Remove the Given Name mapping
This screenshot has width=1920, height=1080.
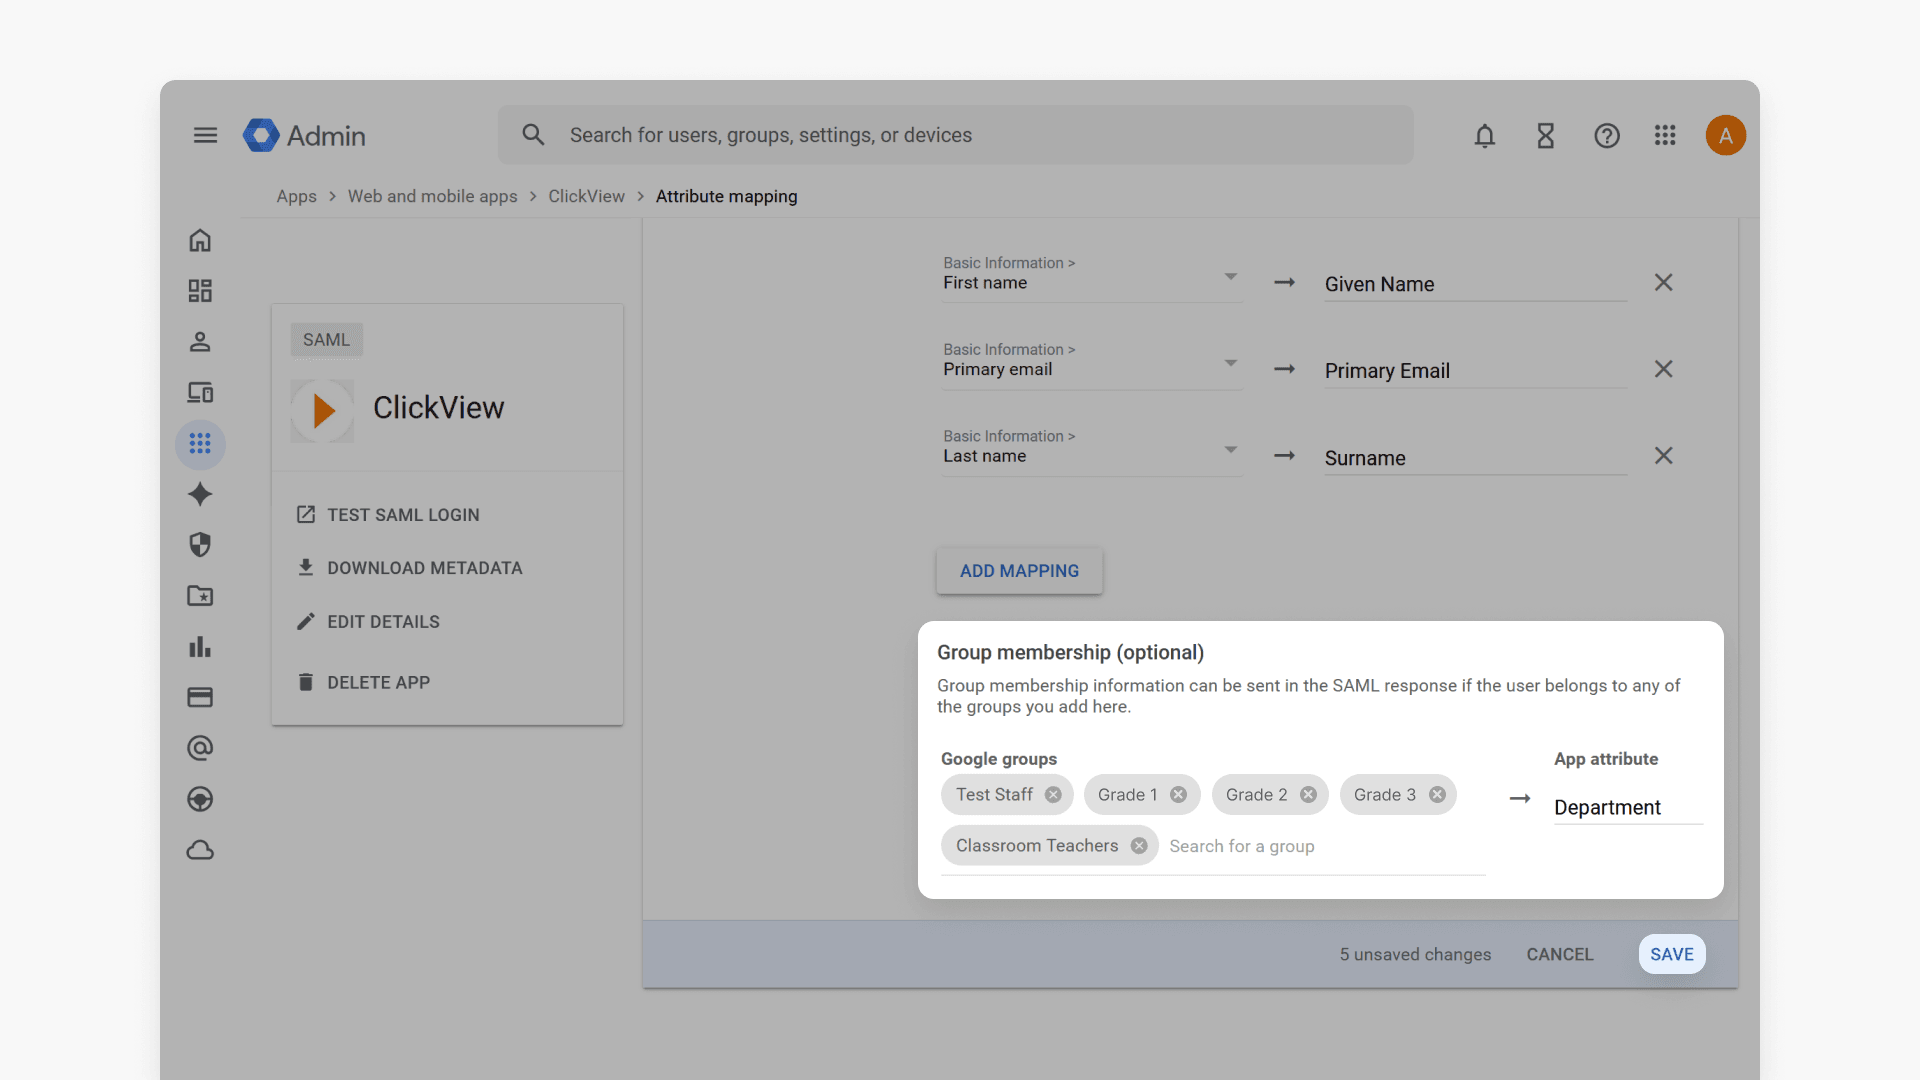tap(1664, 283)
